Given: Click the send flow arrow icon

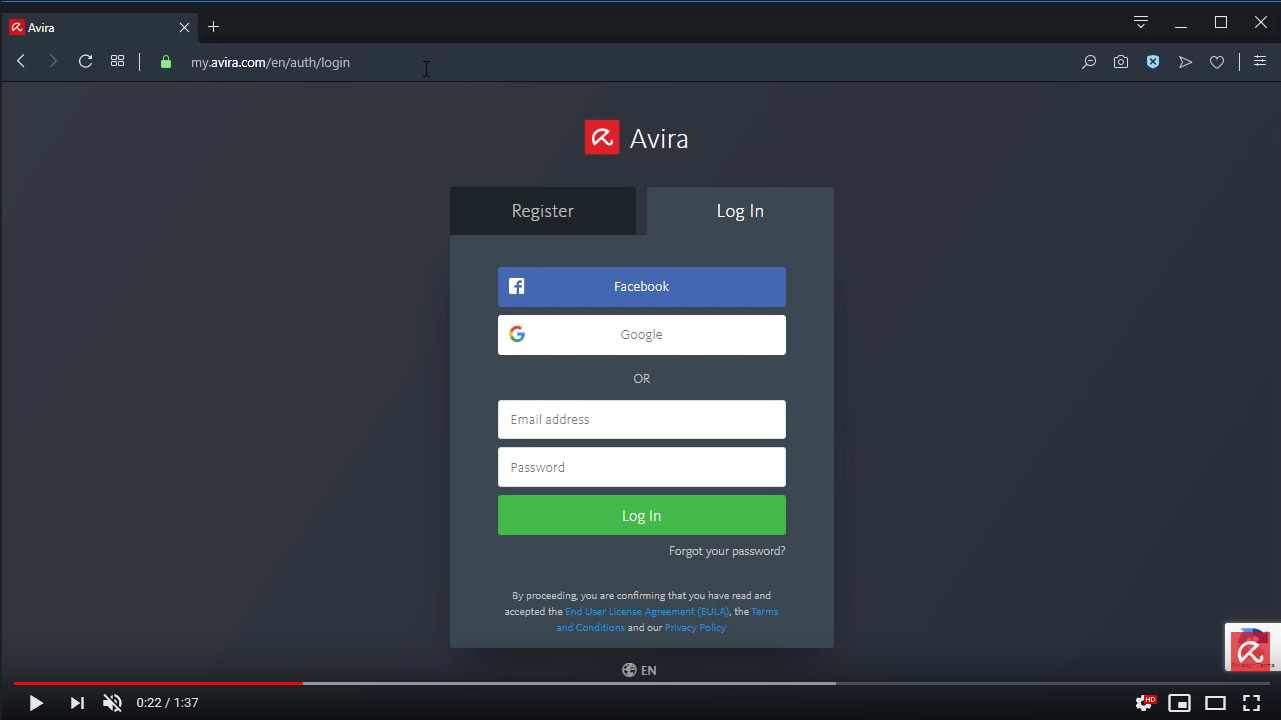Looking at the screenshot, I should pos(1185,62).
